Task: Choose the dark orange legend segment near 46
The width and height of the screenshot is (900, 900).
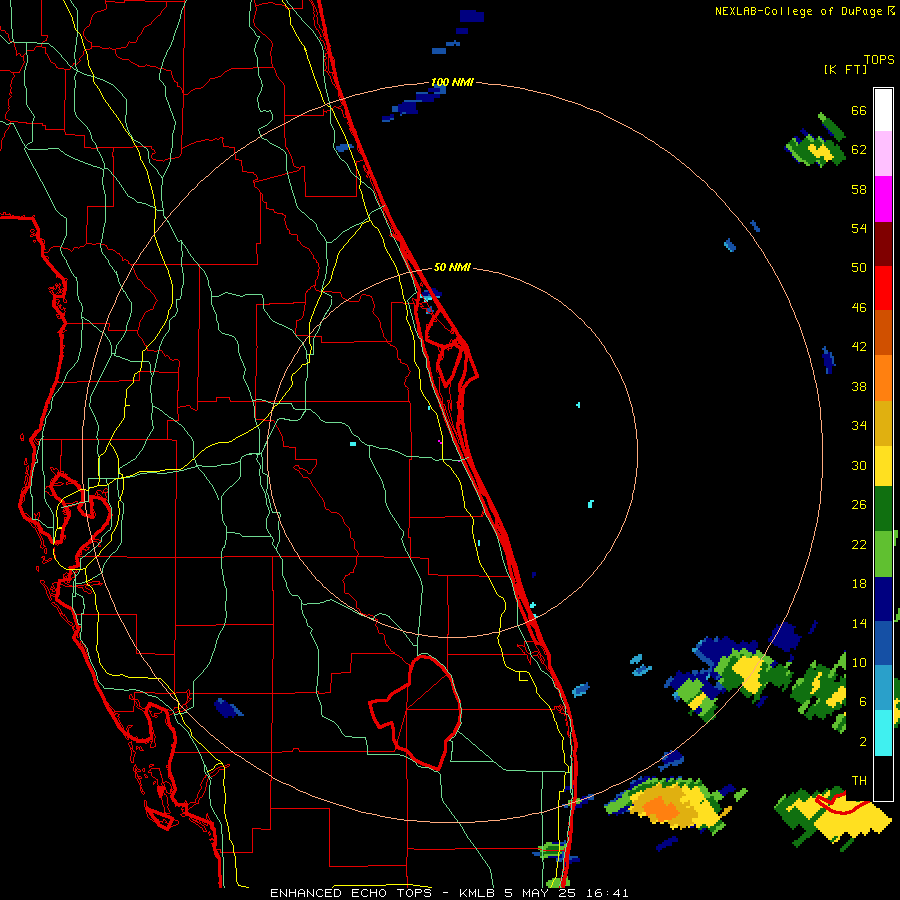Action: pyautogui.click(x=883, y=332)
